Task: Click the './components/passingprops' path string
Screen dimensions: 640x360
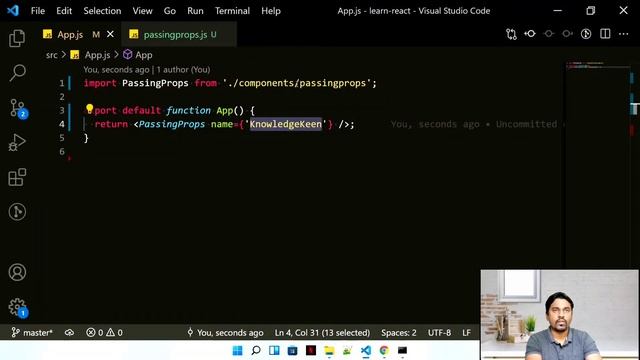Action: tap(297, 83)
